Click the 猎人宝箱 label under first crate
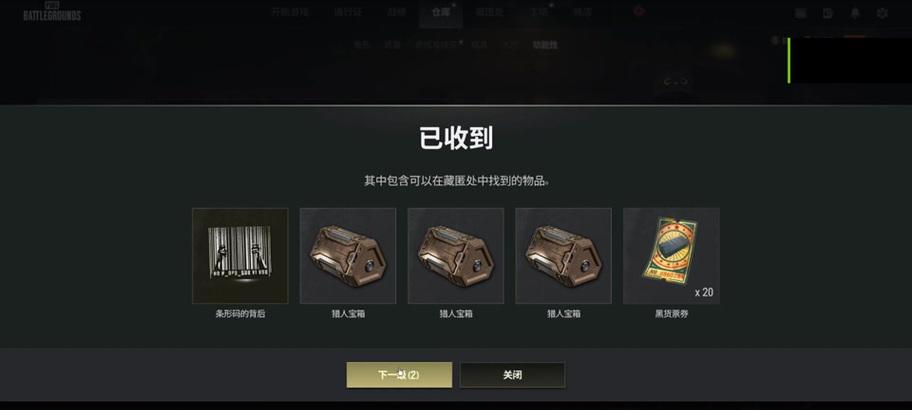 [x=348, y=314]
